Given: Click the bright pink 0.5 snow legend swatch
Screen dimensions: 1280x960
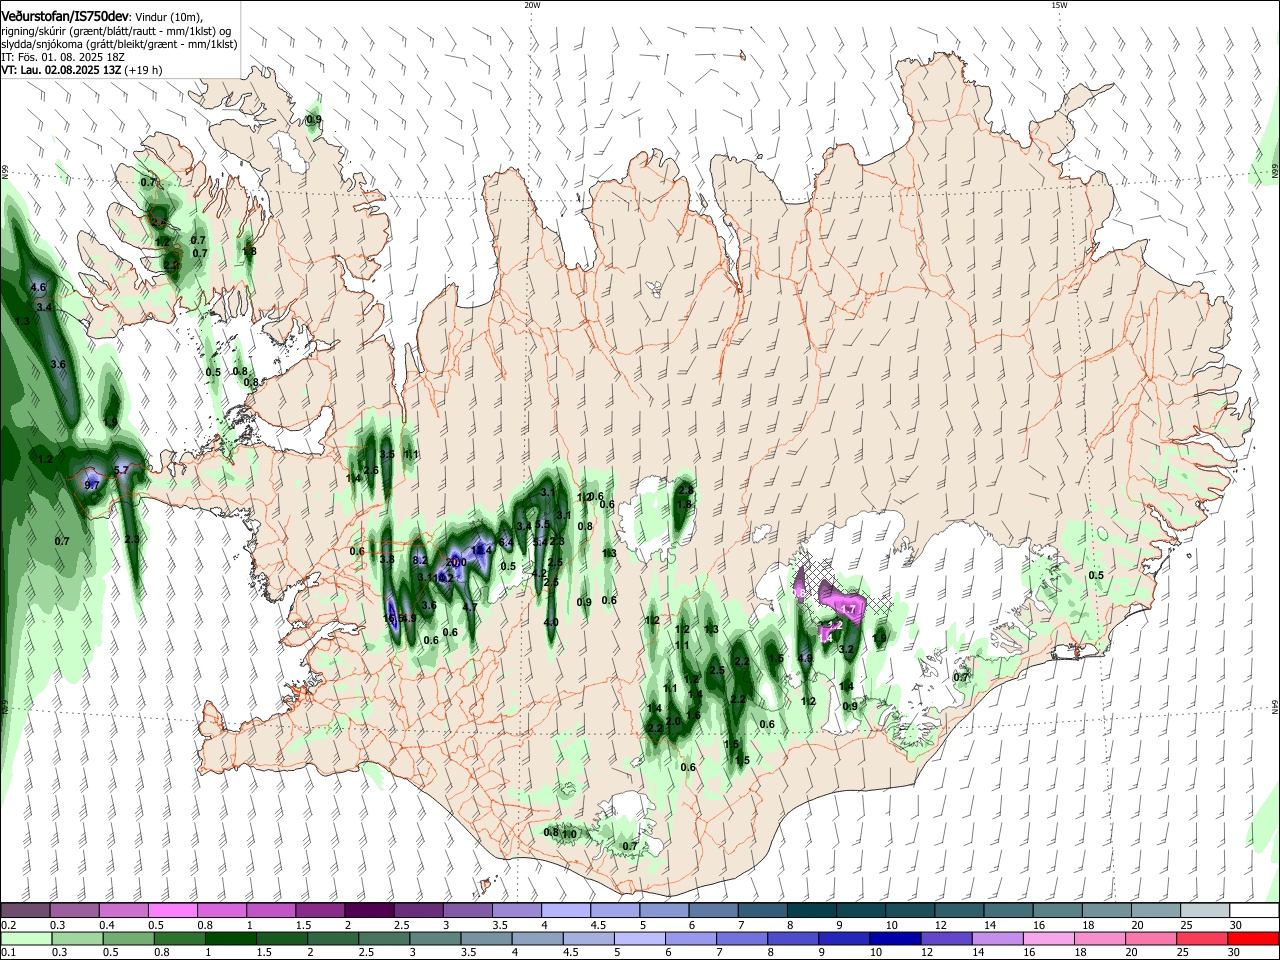Looking at the screenshot, I should tap(172, 910).
